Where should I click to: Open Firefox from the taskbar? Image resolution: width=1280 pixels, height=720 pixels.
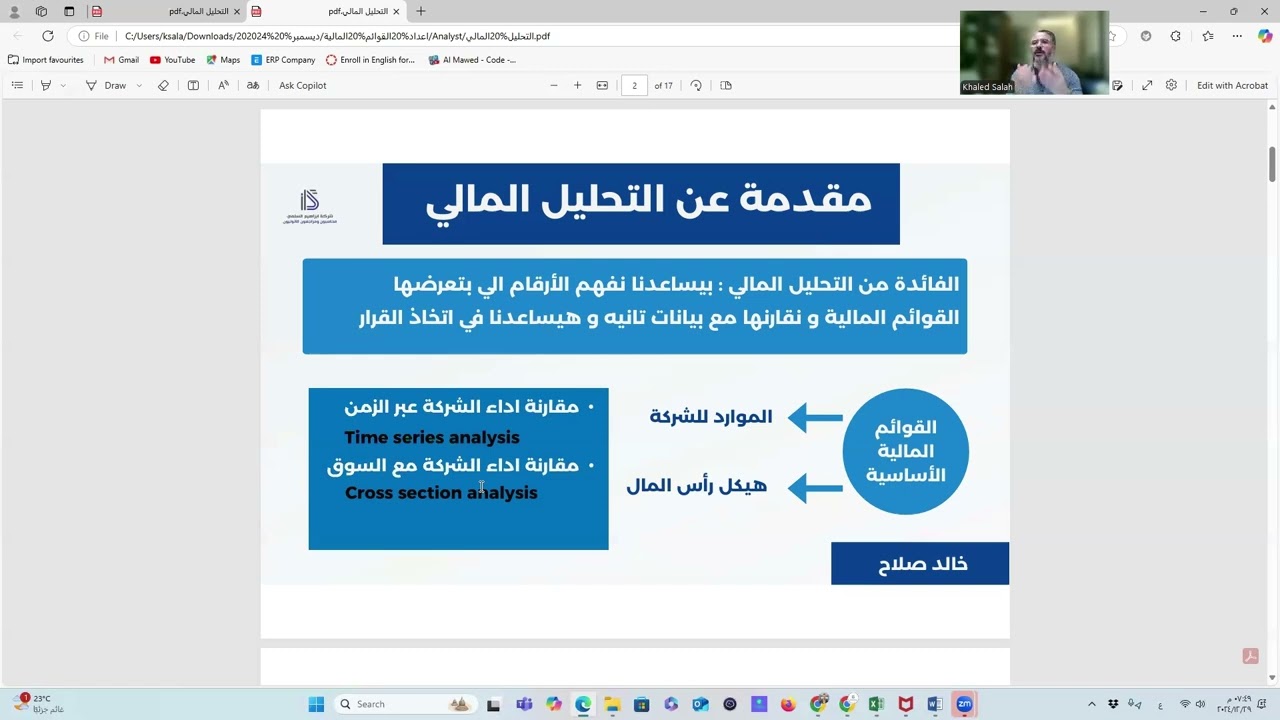click(x=788, y=704)
